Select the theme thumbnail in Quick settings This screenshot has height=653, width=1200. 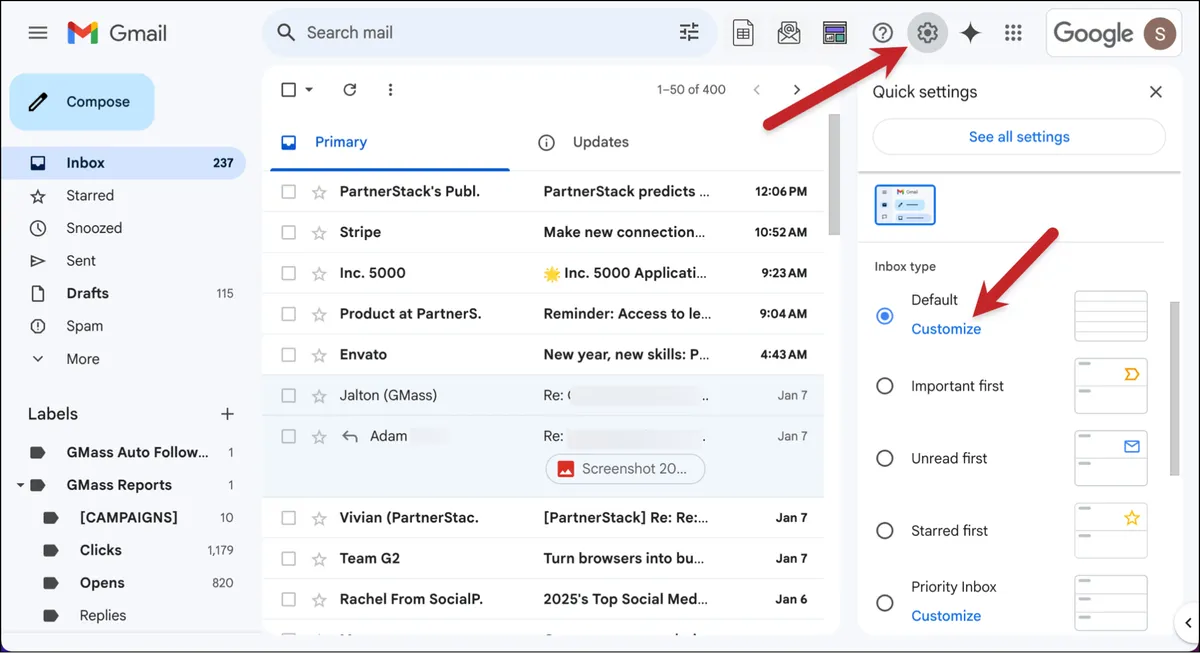(x=905, y=205)
